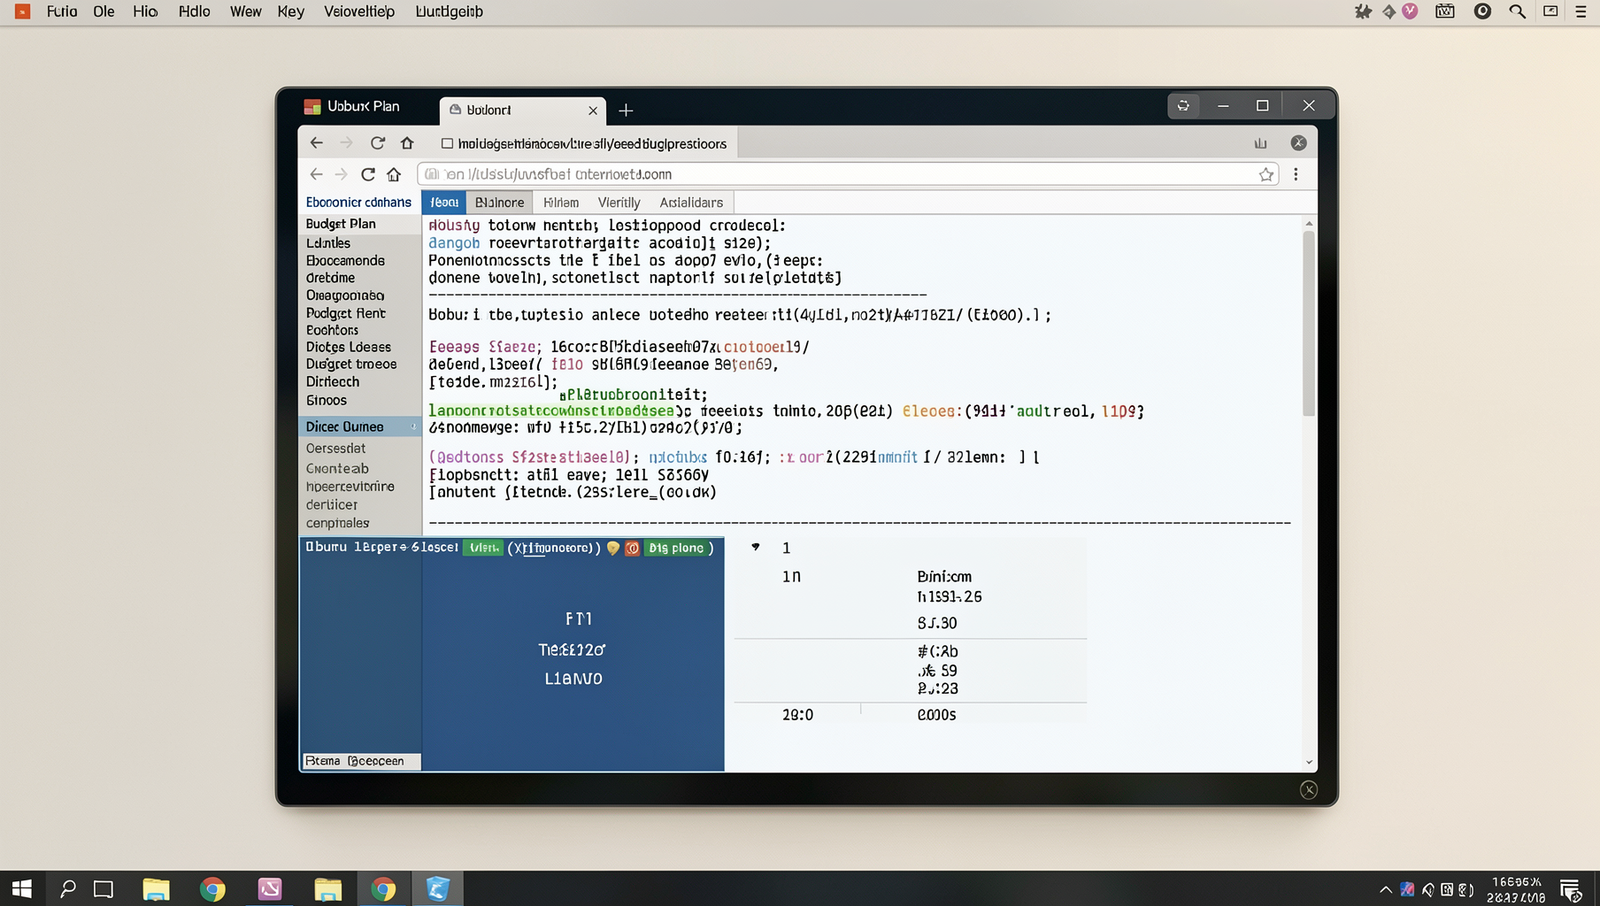Click the bar chart icon in toolbar
Image resolution: width=1600 pixels, height=906 pixels.
[x=1260, y=143]
